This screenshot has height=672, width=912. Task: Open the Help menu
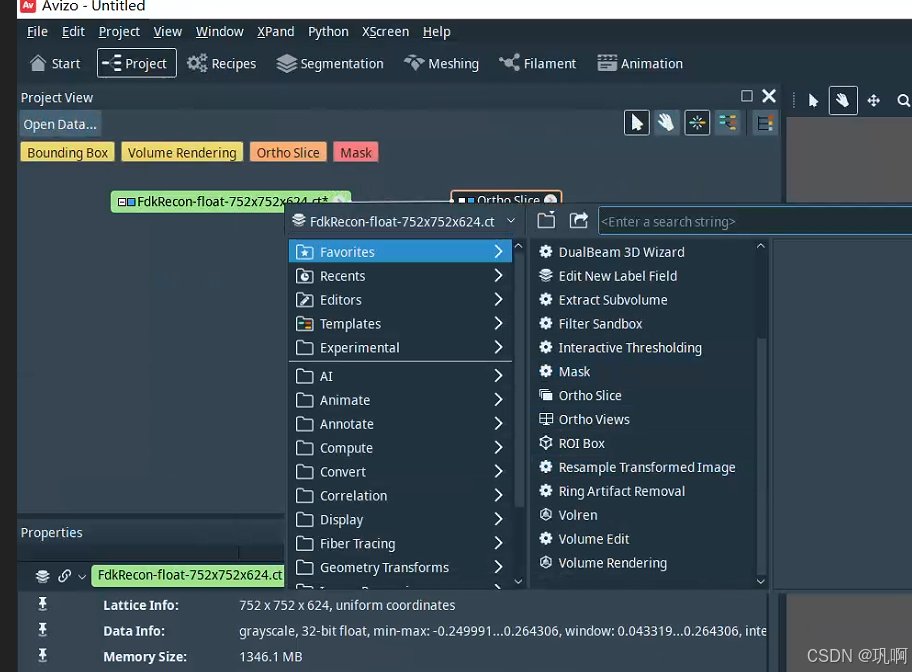[x=436, y=32]
